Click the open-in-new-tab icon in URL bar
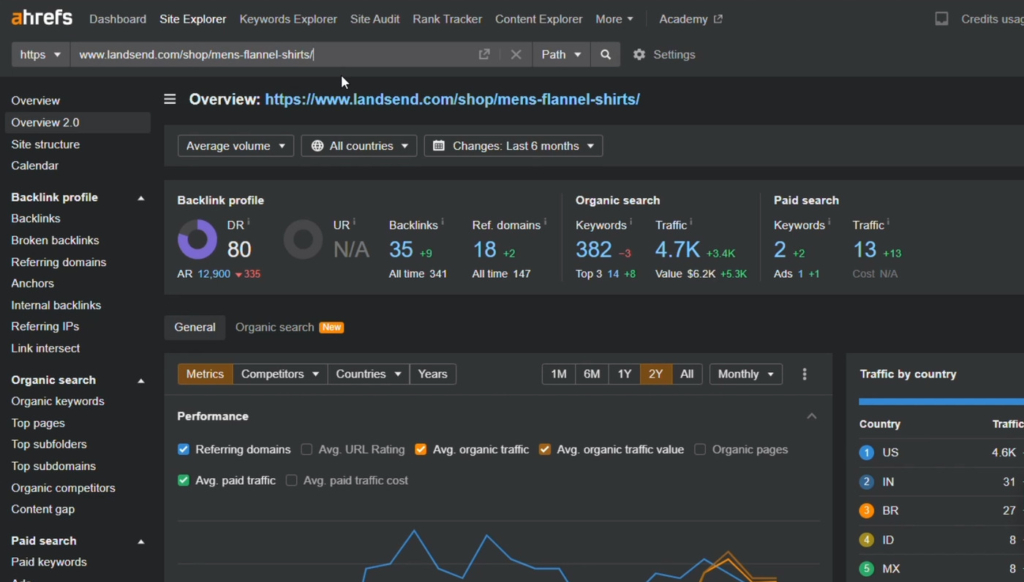The image size is (1024, 582). coord(484,54)
